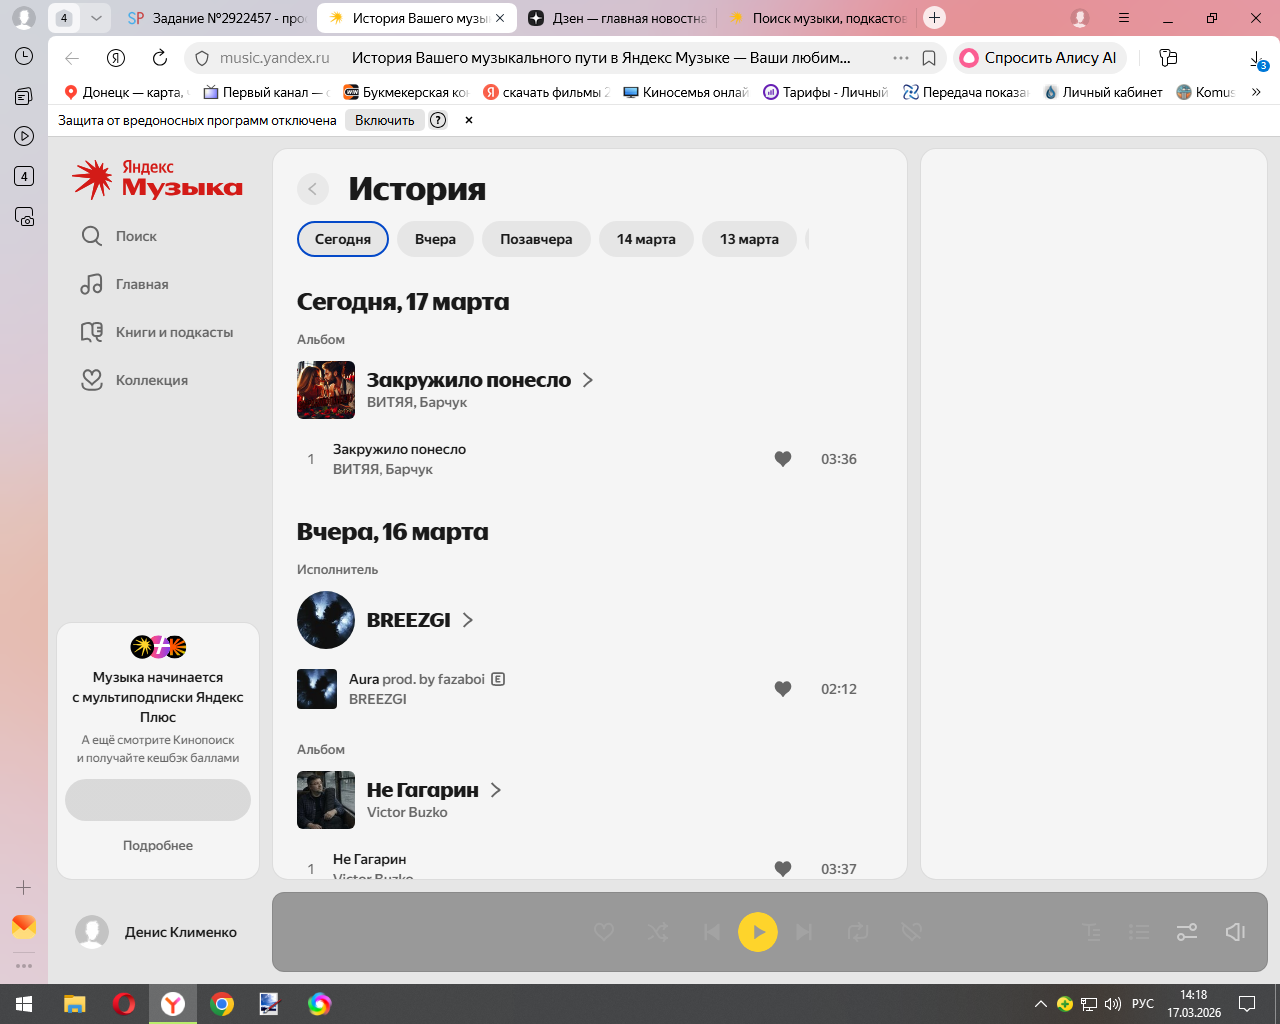This screenshot has width=1280, height=1024.
Task: Like the track Aura prod. by fazaboi
Action: [783, 689]
